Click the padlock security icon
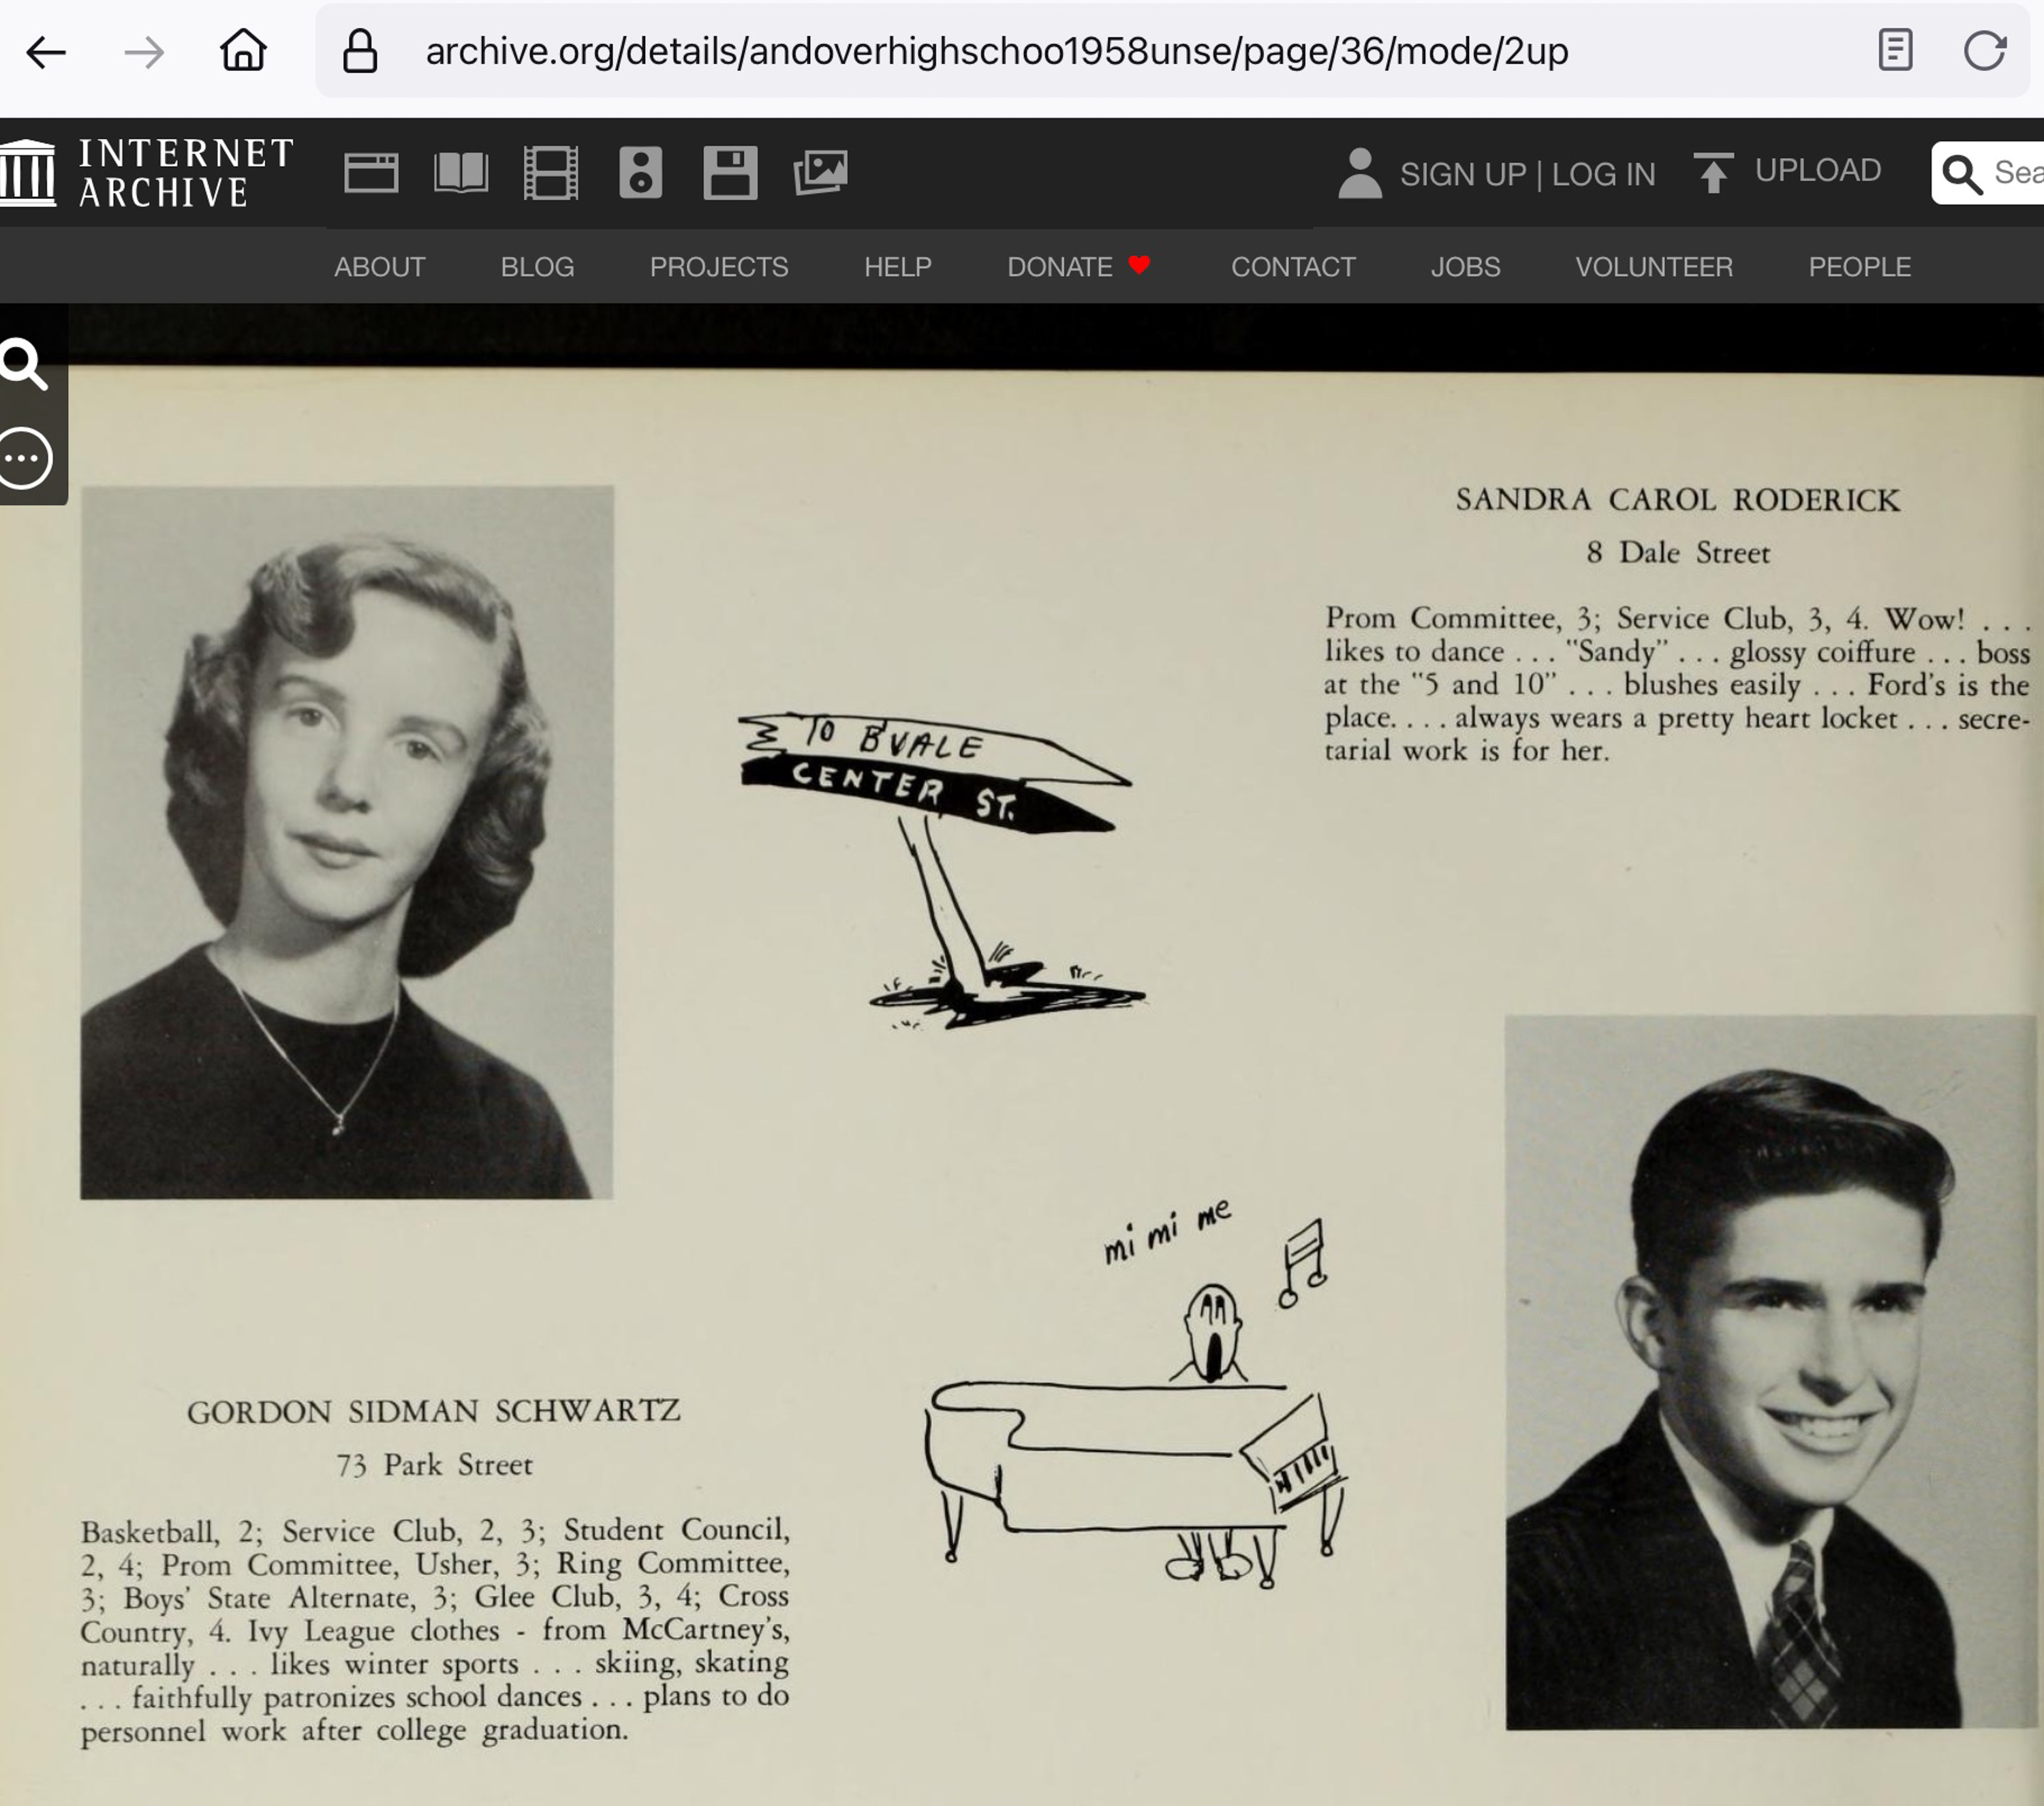Viewport: 2044px width, 1806px height. pos(360,50)
